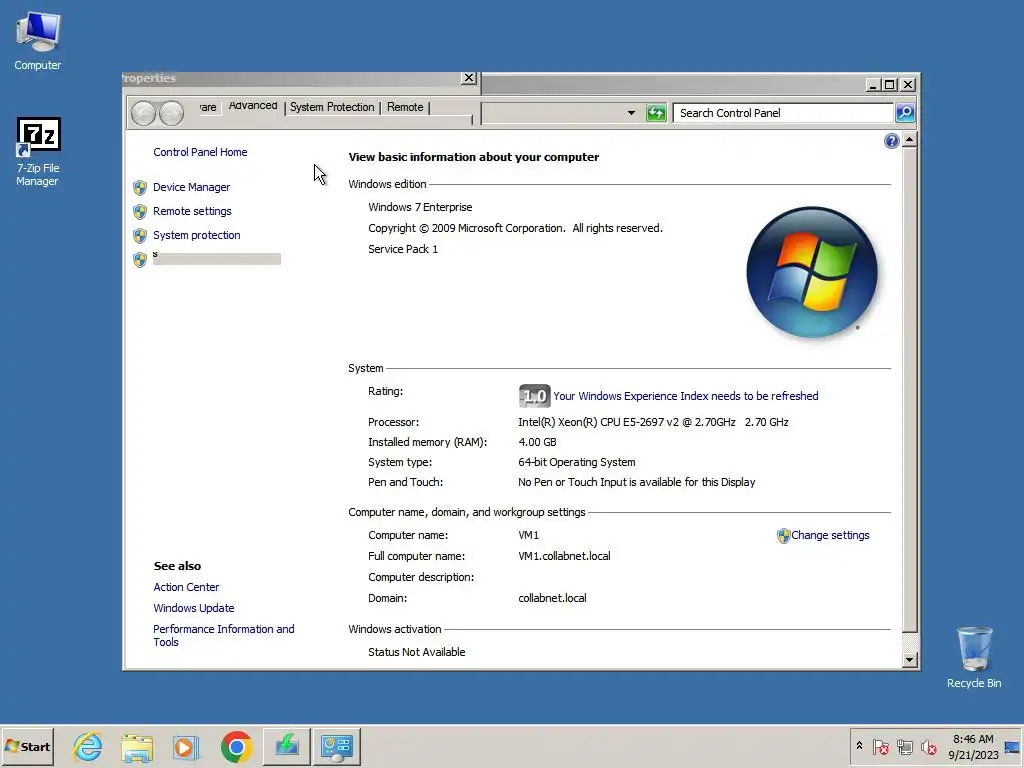Click the full computer name VM1.collabnet.local

[x=564, y=556]
